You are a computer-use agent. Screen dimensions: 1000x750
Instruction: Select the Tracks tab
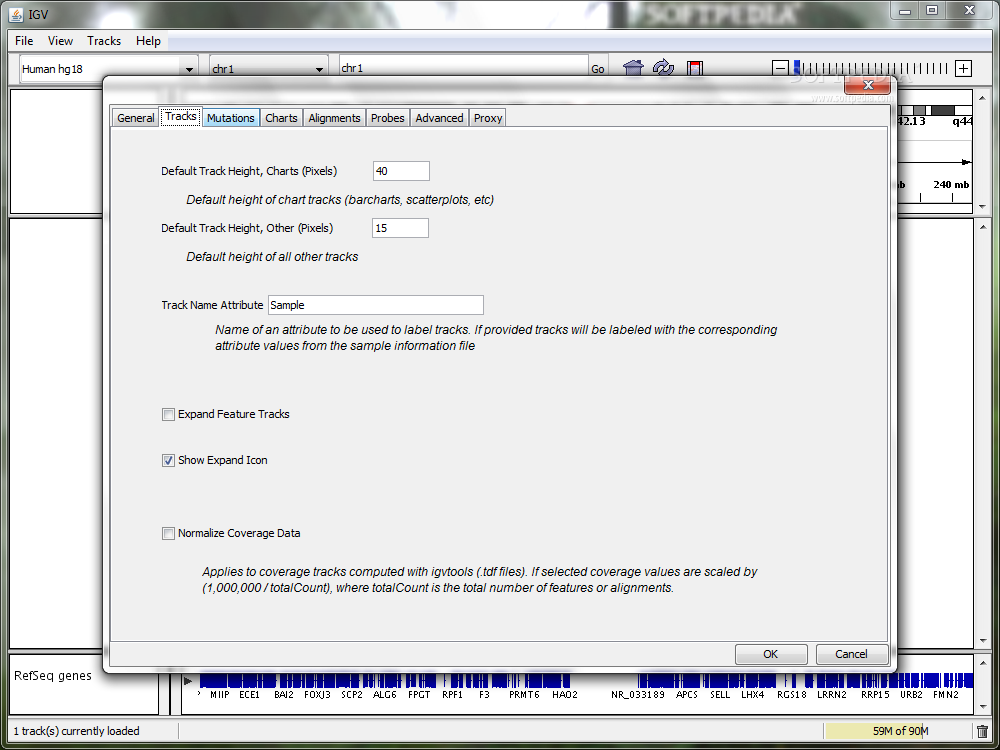[x=181, y=117]
